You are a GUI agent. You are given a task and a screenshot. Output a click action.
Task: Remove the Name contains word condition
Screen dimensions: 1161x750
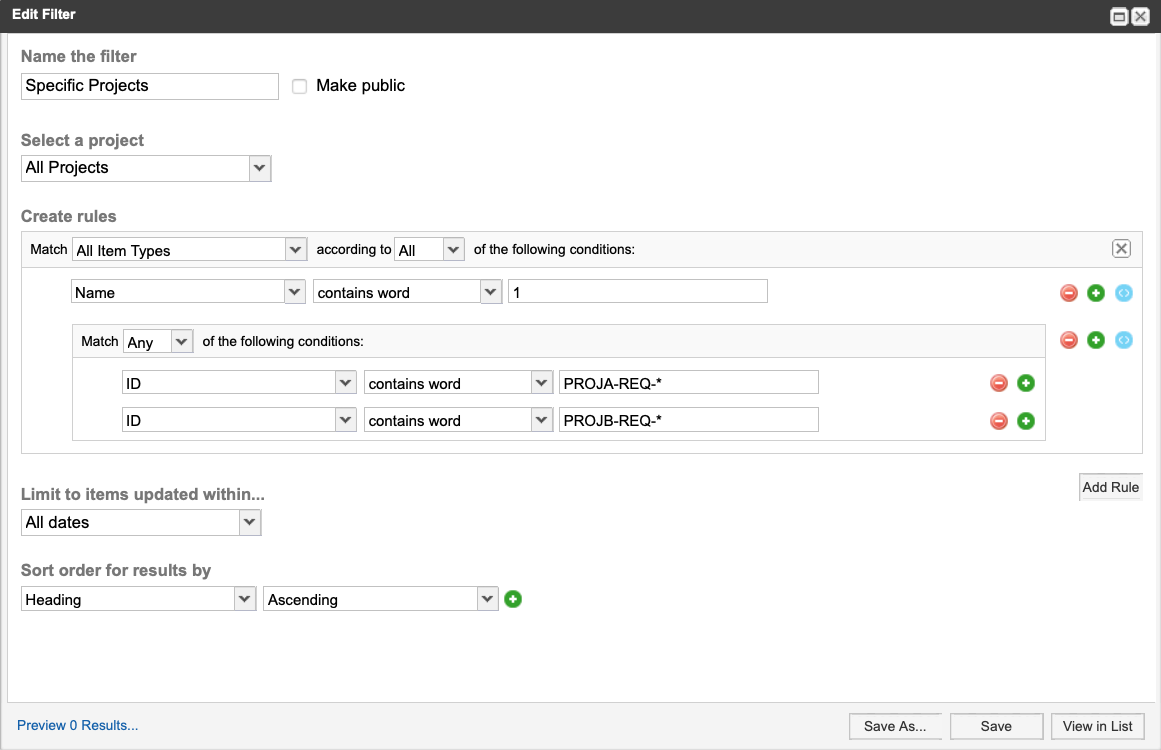pyautogui.click(x=1068, y=293)
